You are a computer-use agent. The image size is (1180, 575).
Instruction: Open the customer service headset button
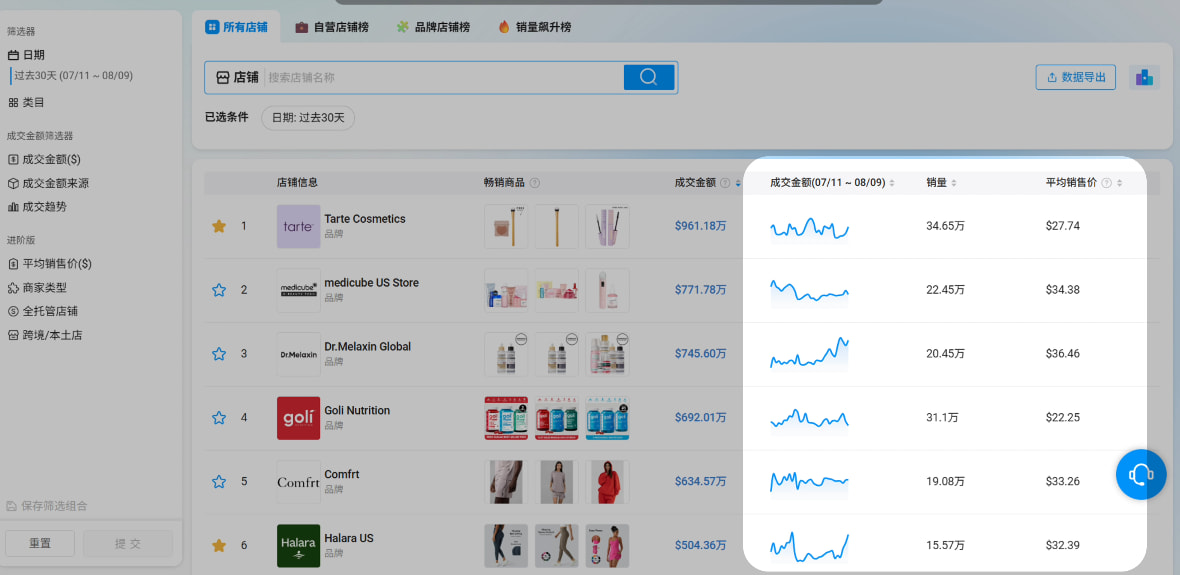coord(1141,474)
